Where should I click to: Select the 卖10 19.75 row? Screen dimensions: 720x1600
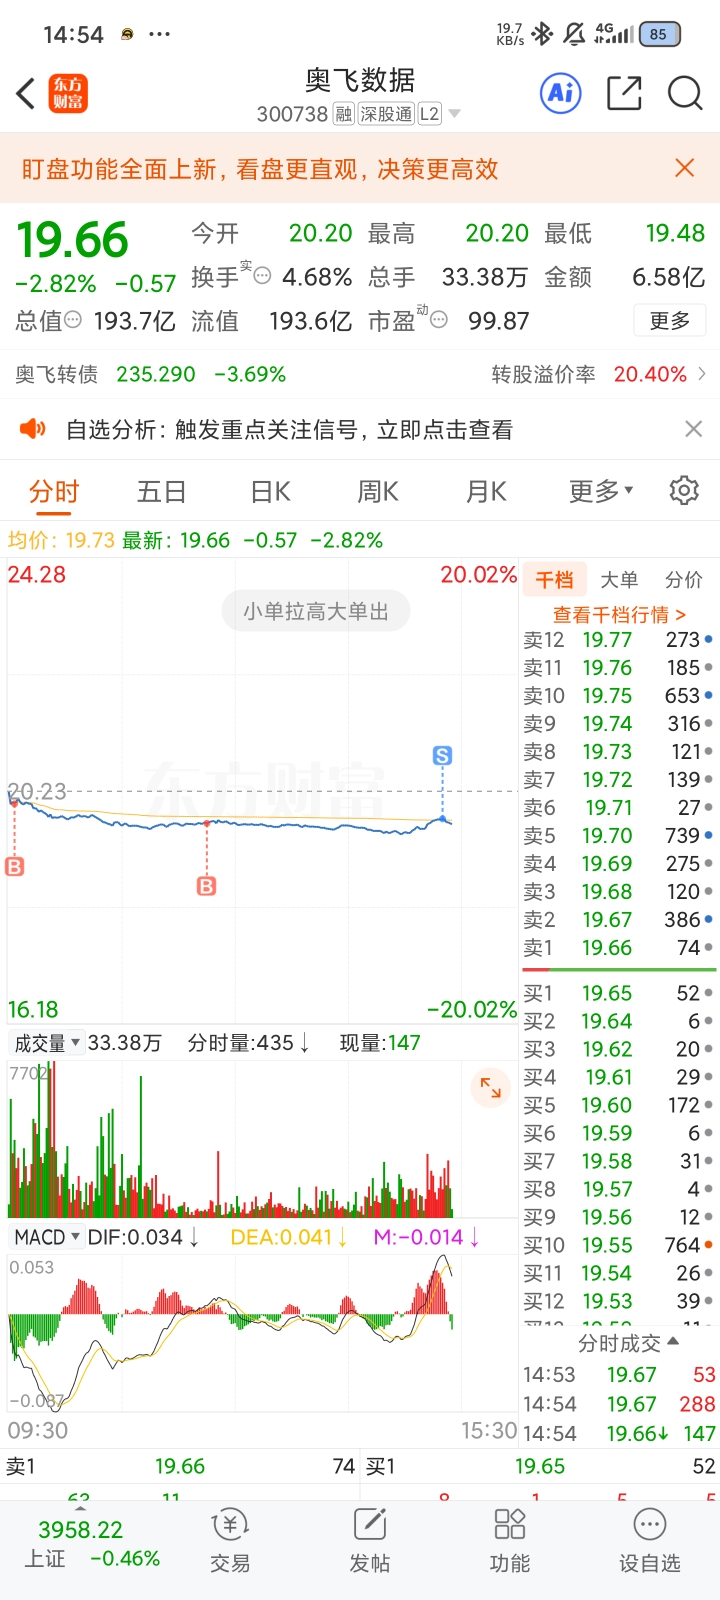(x=618, y=696)
